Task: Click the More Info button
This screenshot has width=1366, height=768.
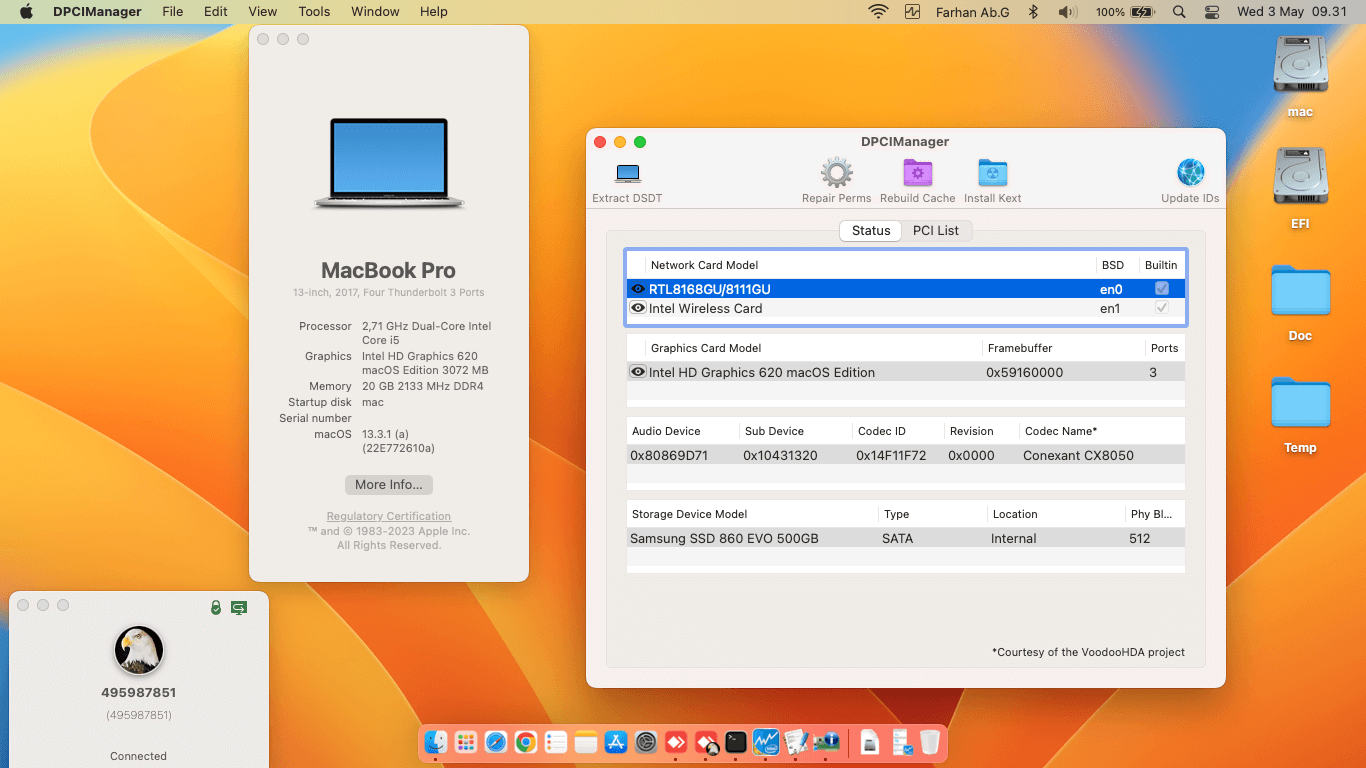Action: click(x=388, y=484)
